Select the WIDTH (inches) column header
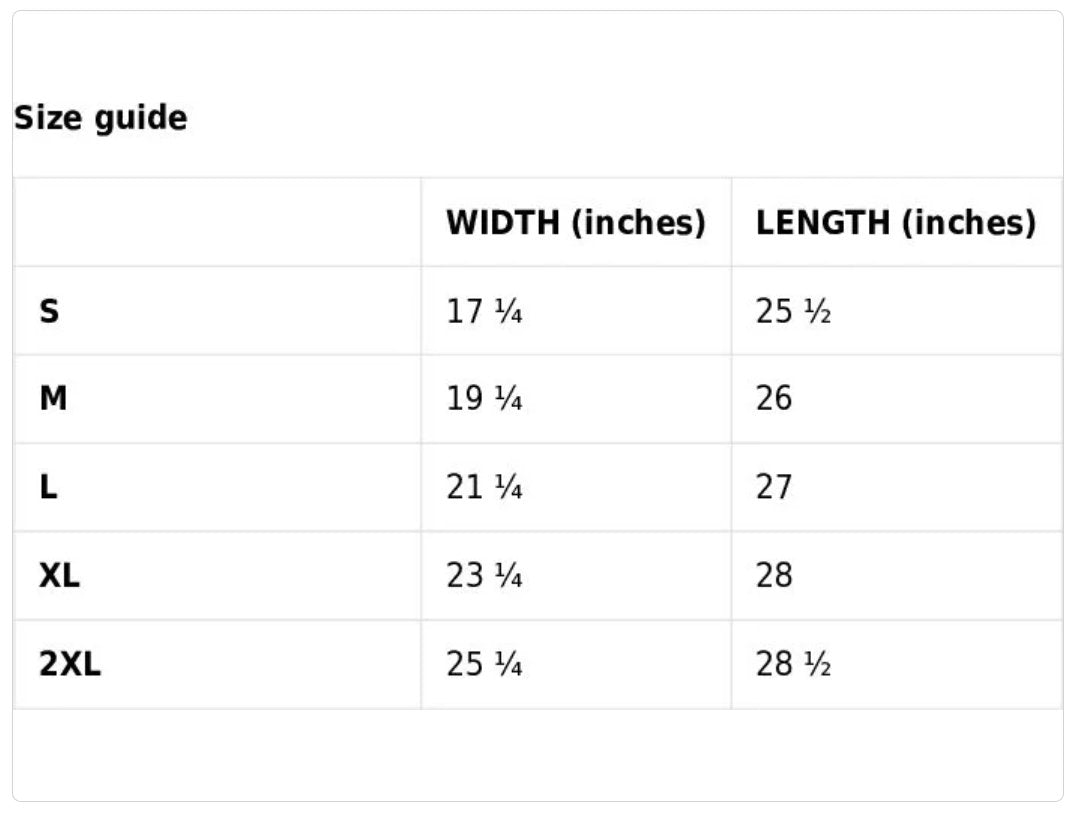This screenshot has height=814, width=1078. [x=575, y=222]
